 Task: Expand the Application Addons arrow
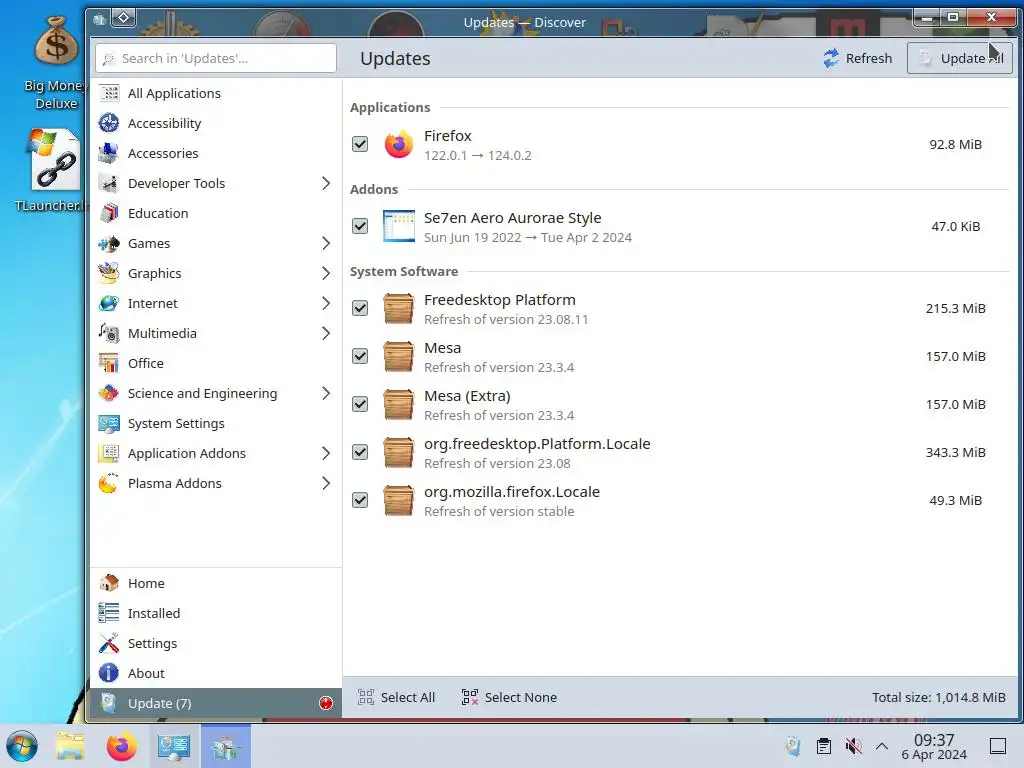click(x=326, y=453)
